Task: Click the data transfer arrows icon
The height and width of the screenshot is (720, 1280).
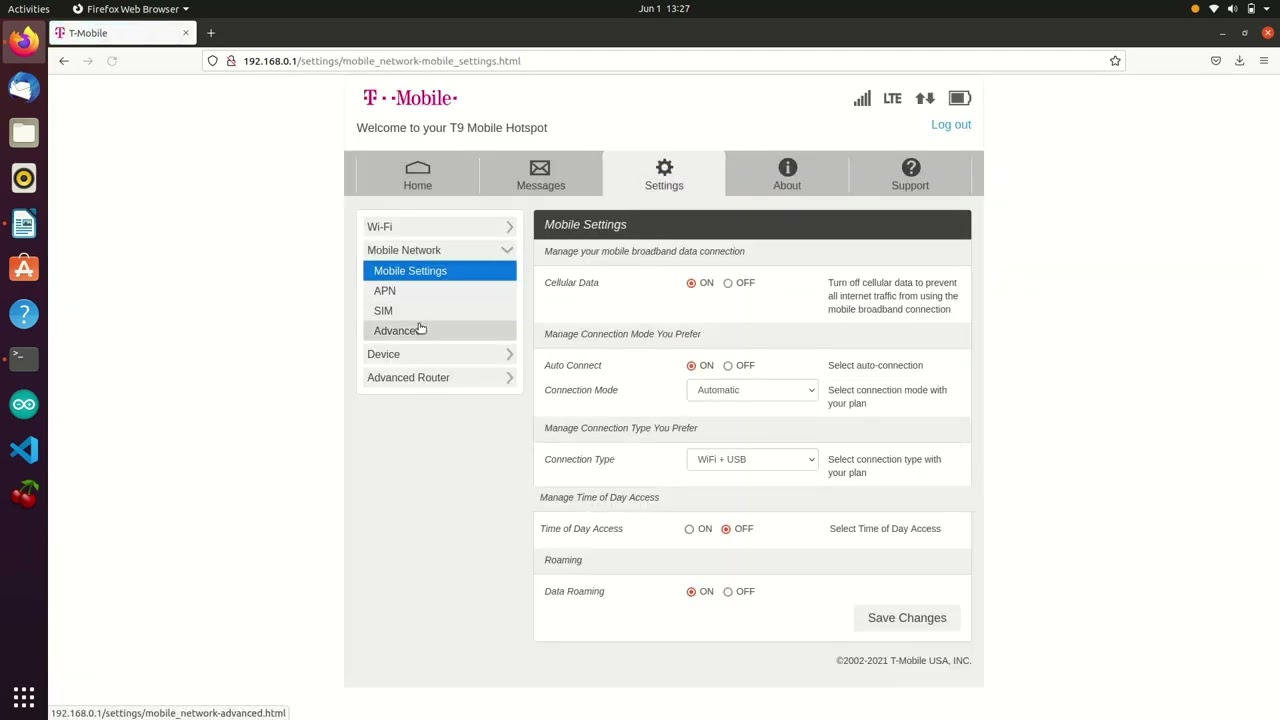Action: 925,98
